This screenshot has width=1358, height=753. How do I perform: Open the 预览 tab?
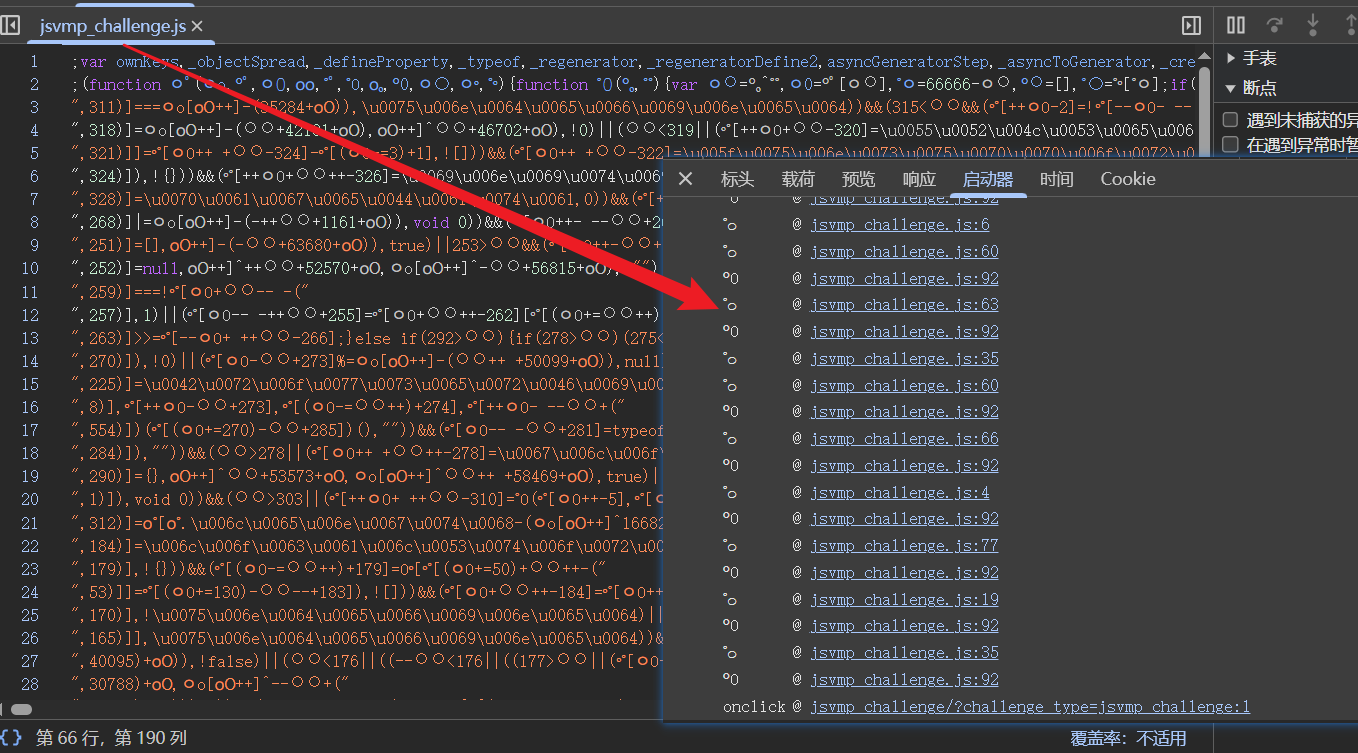click(858, 179)
